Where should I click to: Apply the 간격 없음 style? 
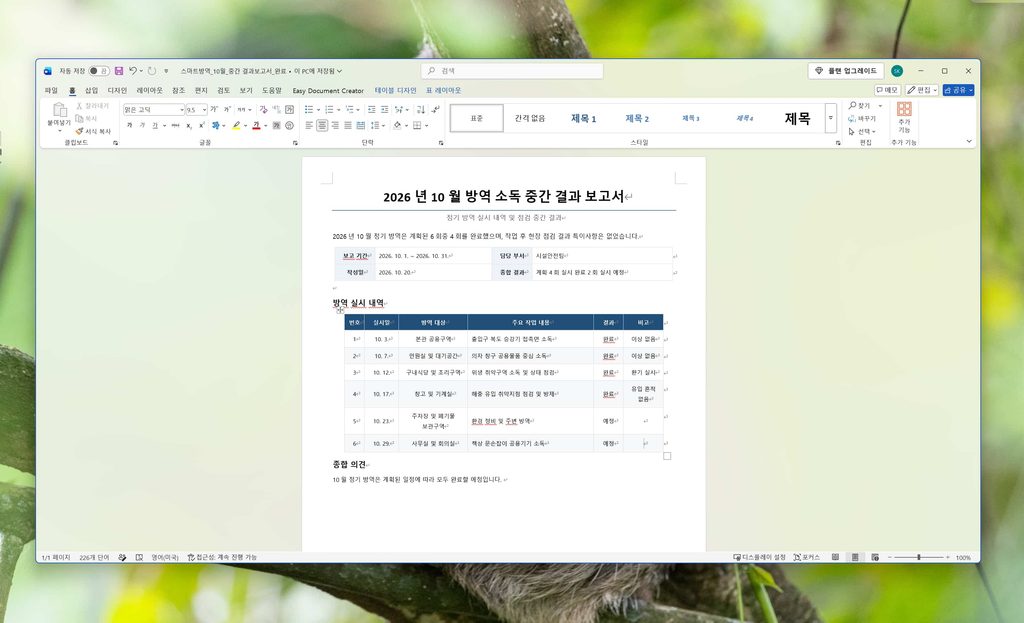[530, 118]
